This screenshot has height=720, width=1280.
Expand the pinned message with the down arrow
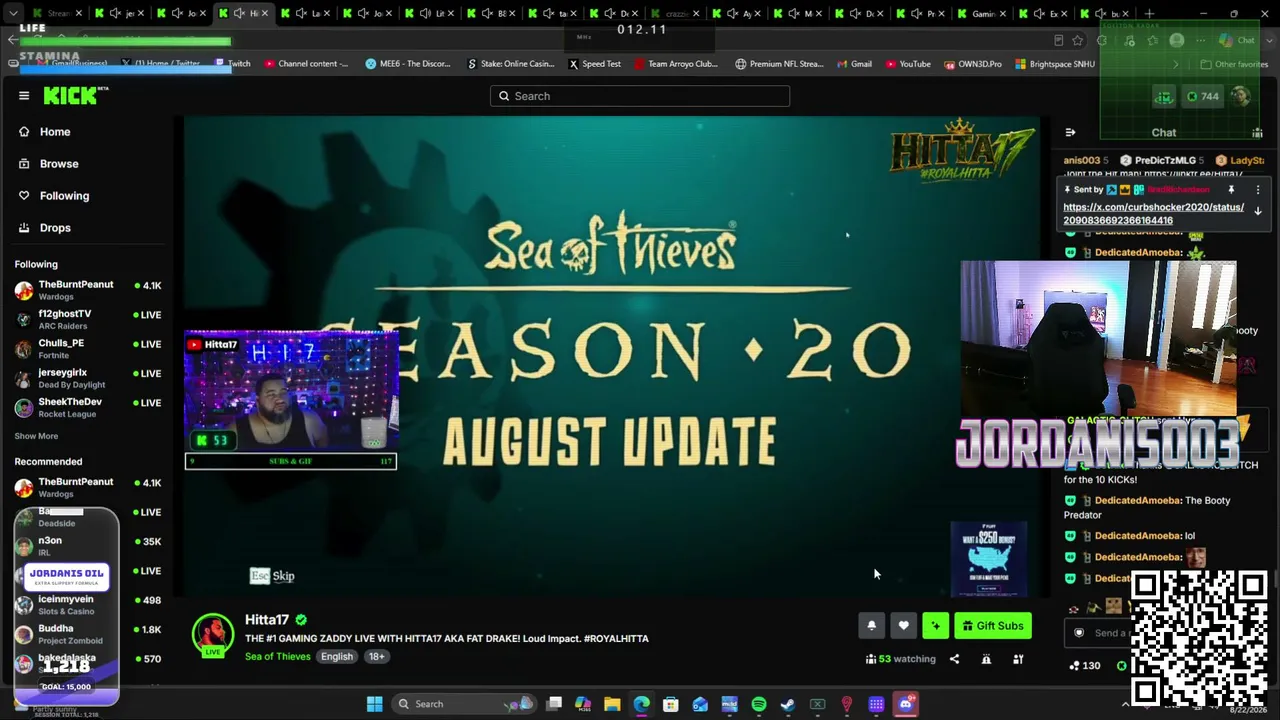coord(1258,211)
